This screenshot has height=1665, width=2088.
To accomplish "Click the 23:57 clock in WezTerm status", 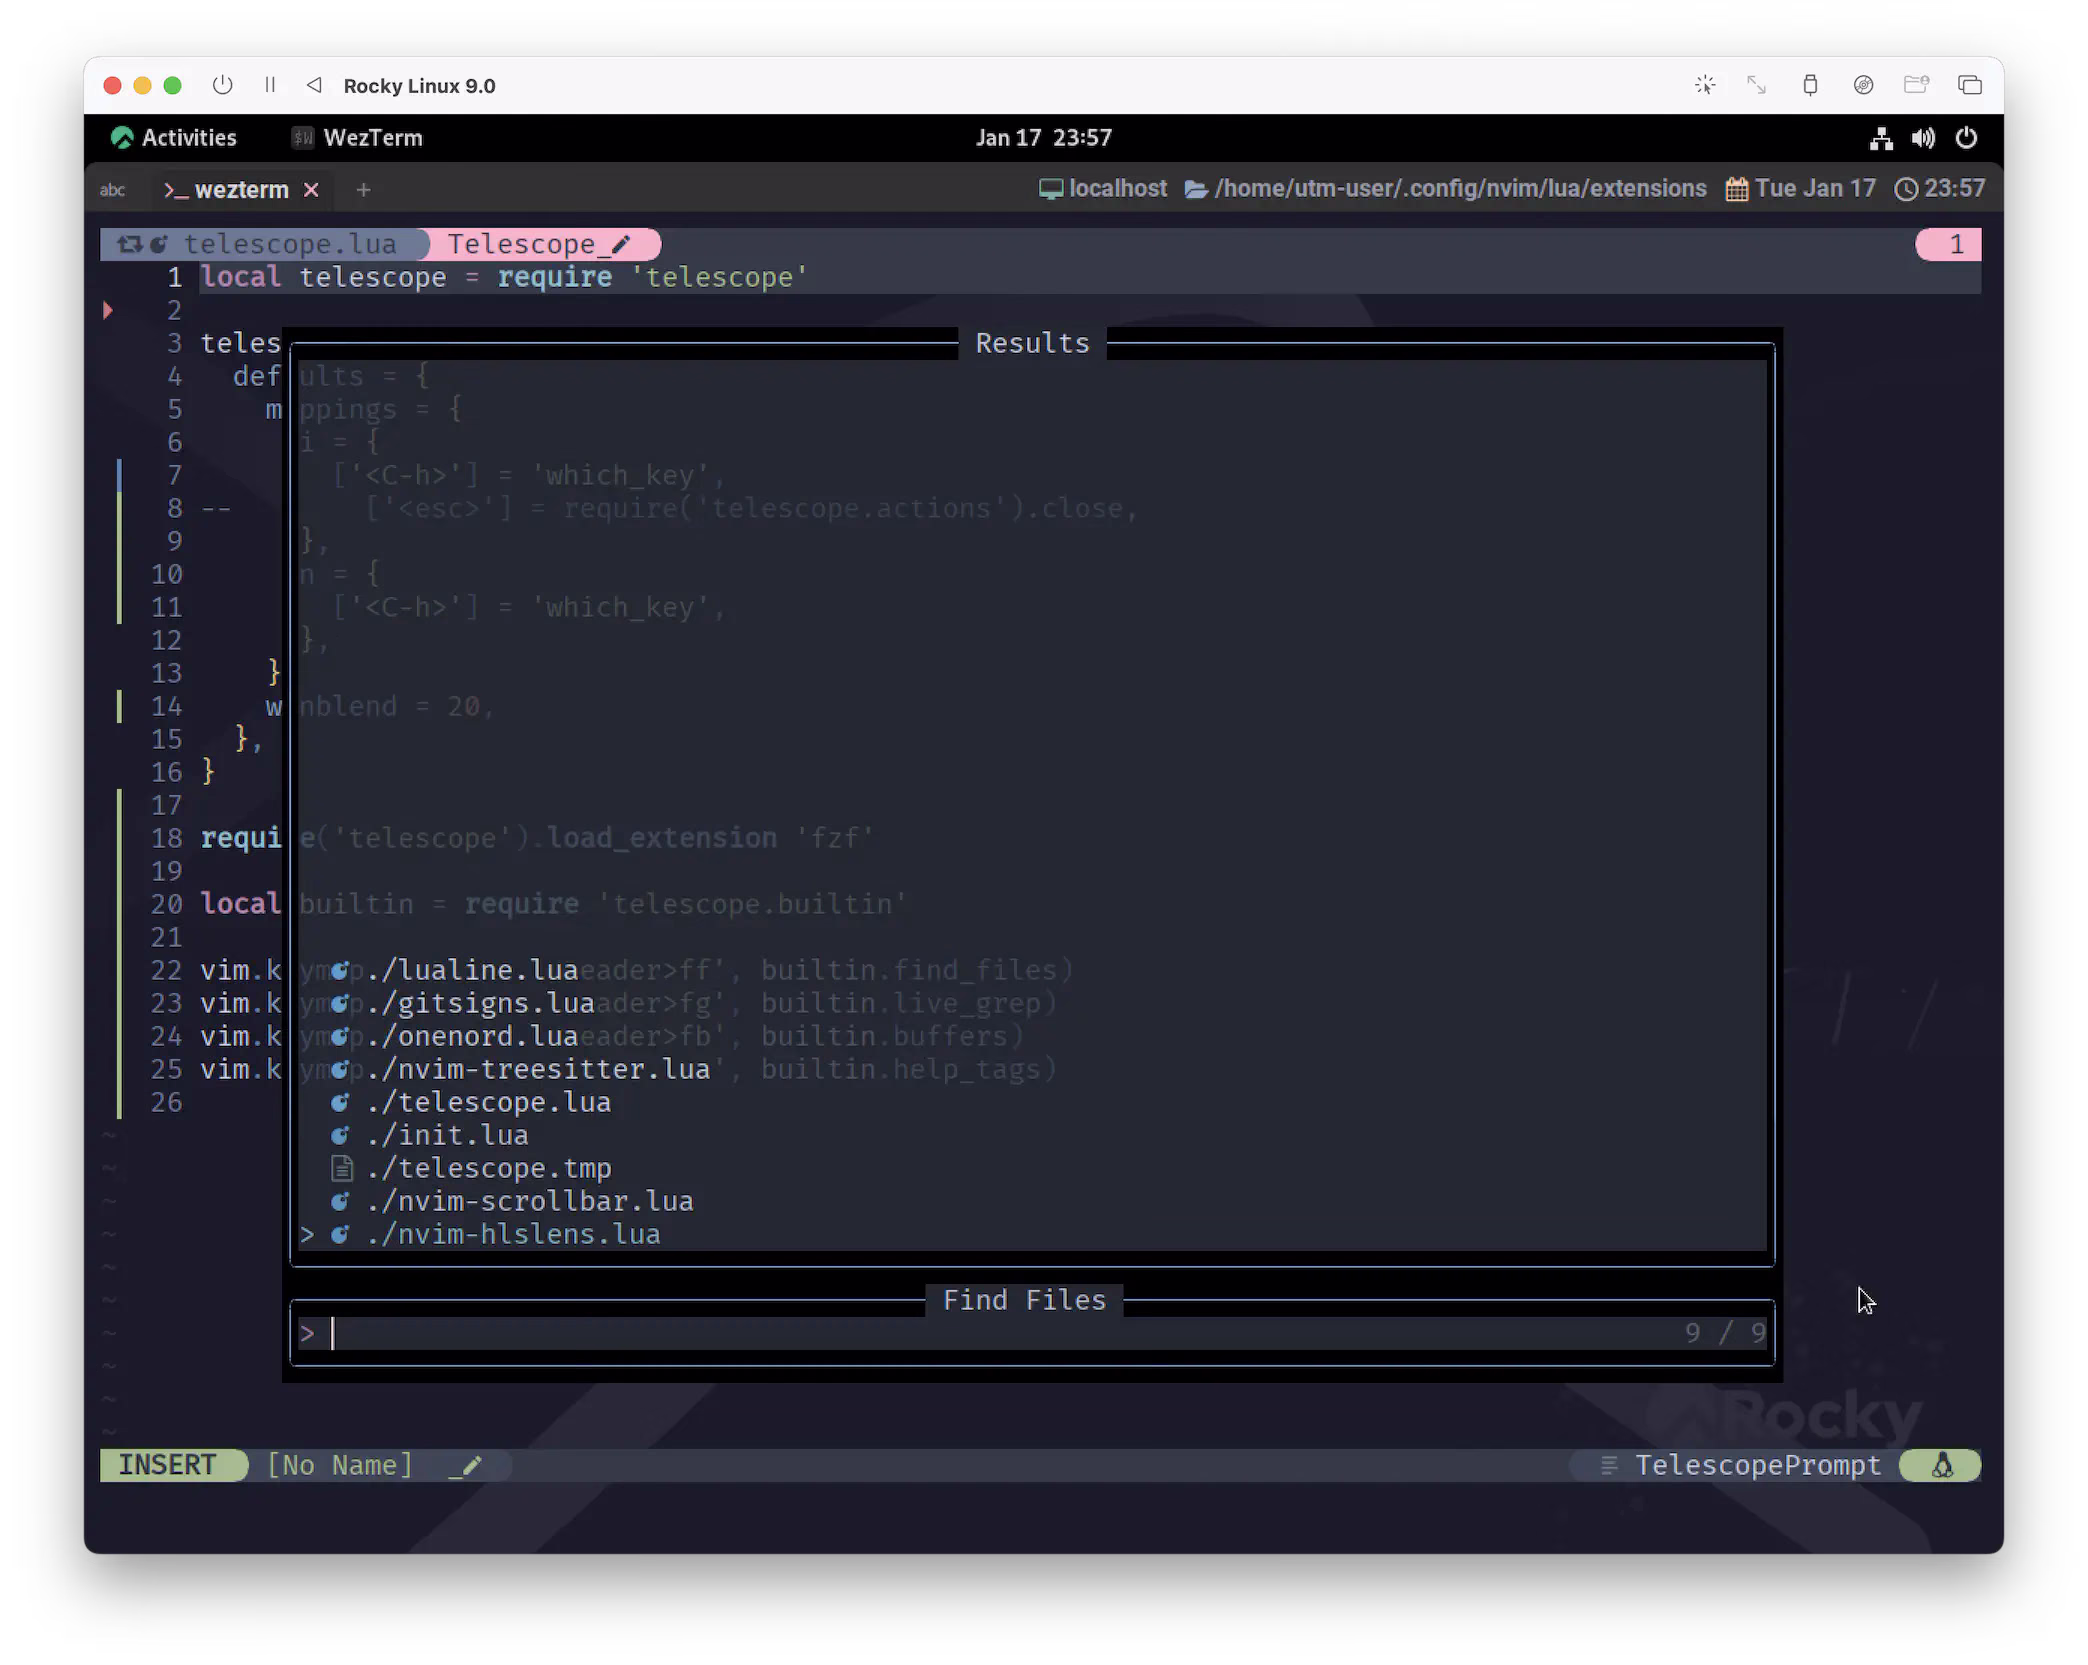I will point(1940,189).
